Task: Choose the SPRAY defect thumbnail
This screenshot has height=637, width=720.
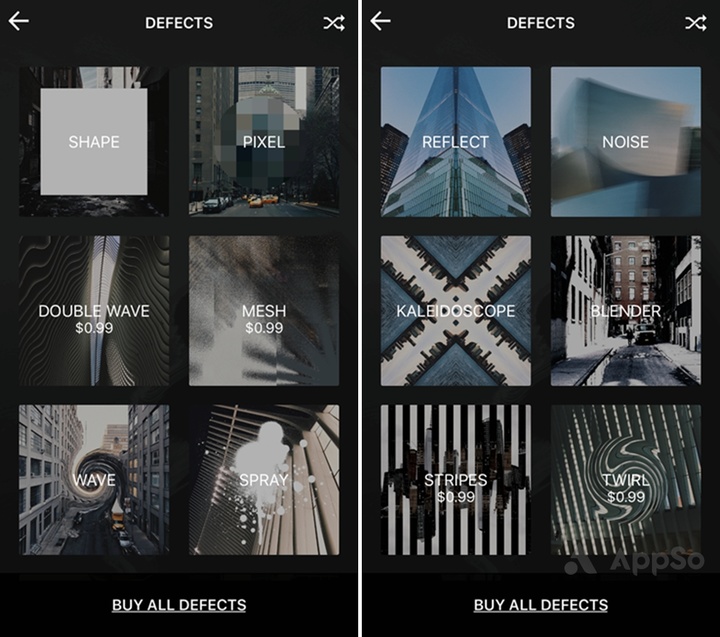Action: pos(264,480)
